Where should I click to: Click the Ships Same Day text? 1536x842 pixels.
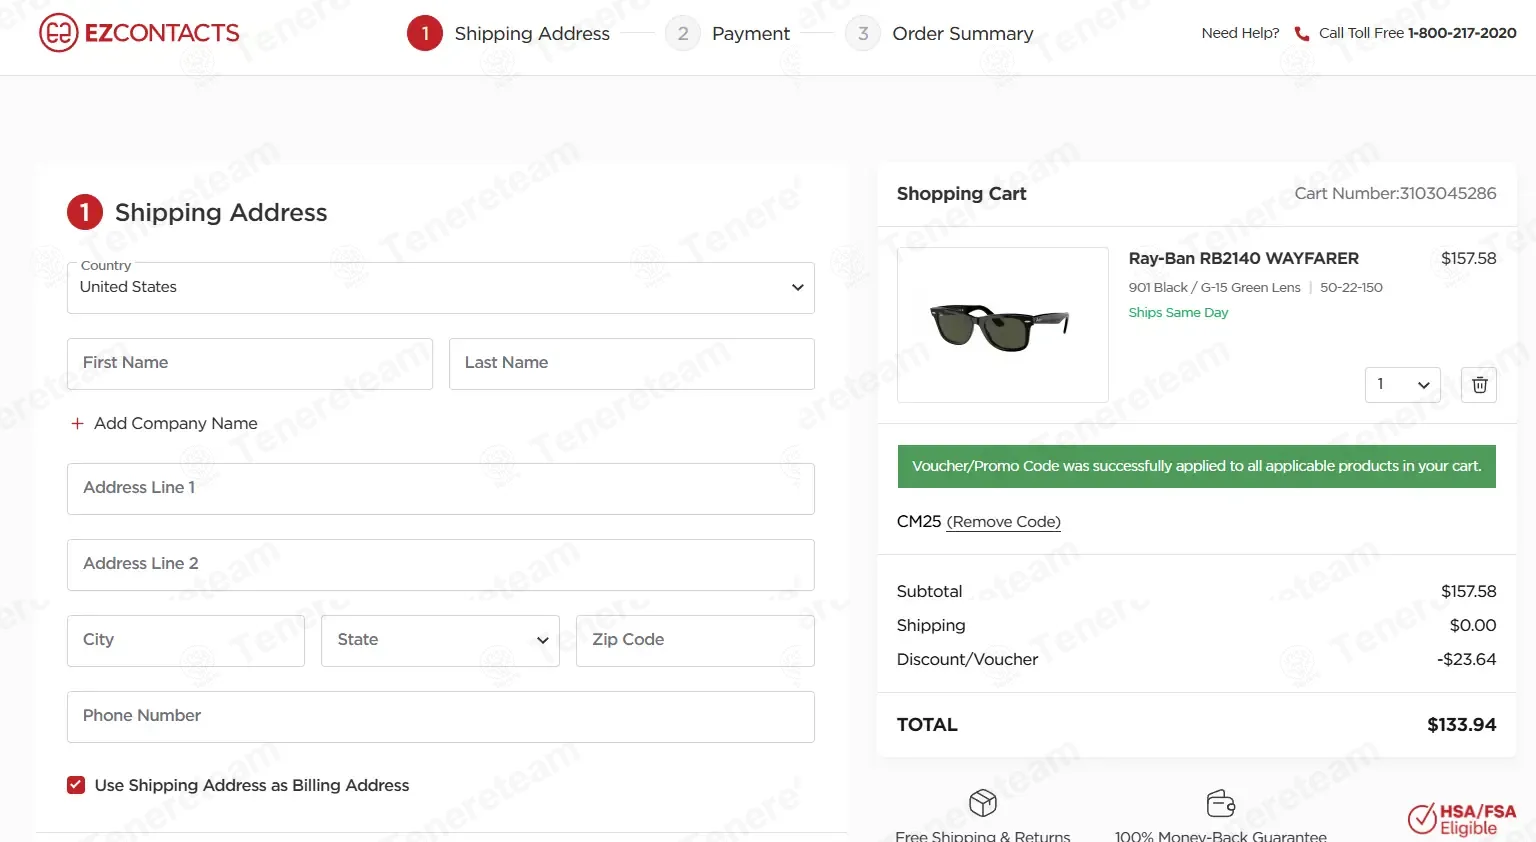click(1179, 313)
